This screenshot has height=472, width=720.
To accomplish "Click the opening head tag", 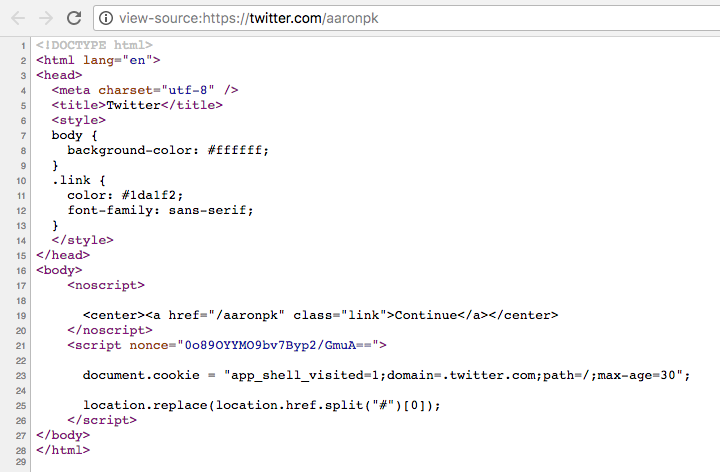I will pos(59,75).
